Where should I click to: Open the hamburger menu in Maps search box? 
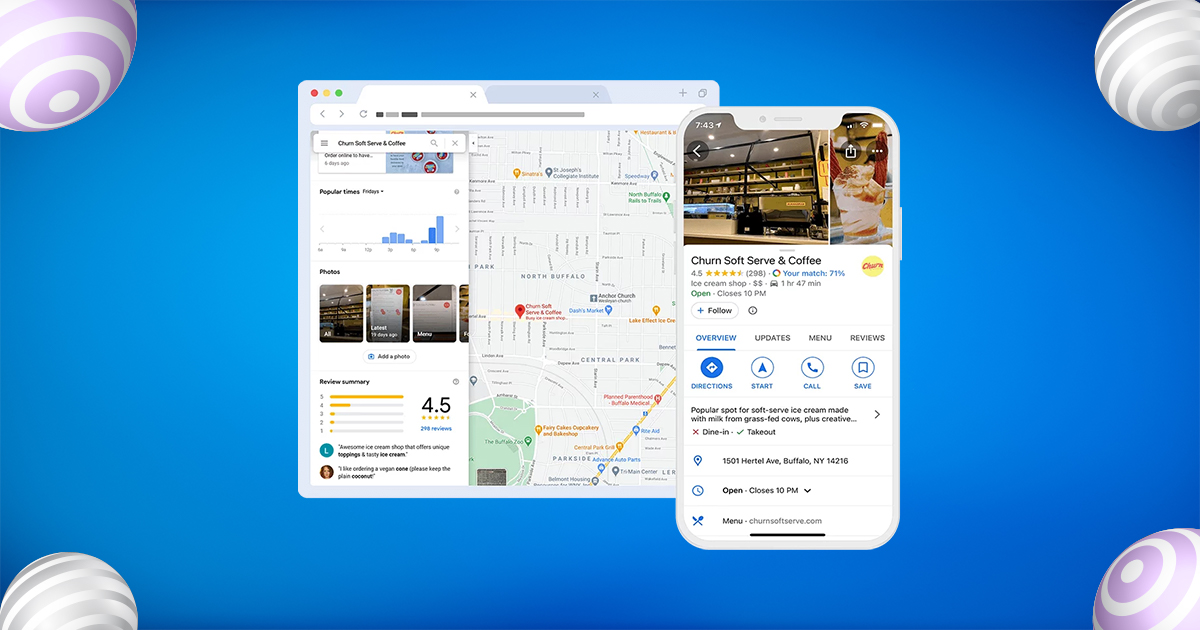pos(324,143)
